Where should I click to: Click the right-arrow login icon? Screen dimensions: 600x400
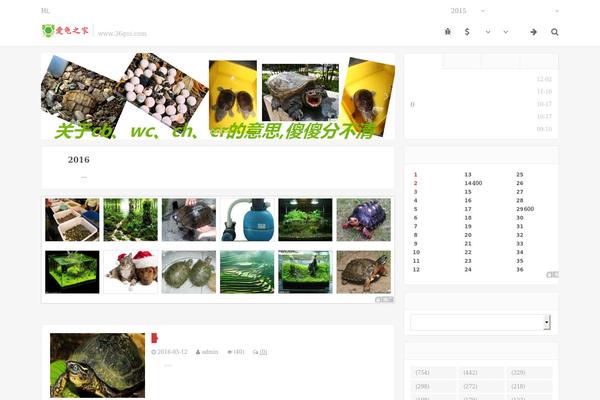click(x=533, y=32)
